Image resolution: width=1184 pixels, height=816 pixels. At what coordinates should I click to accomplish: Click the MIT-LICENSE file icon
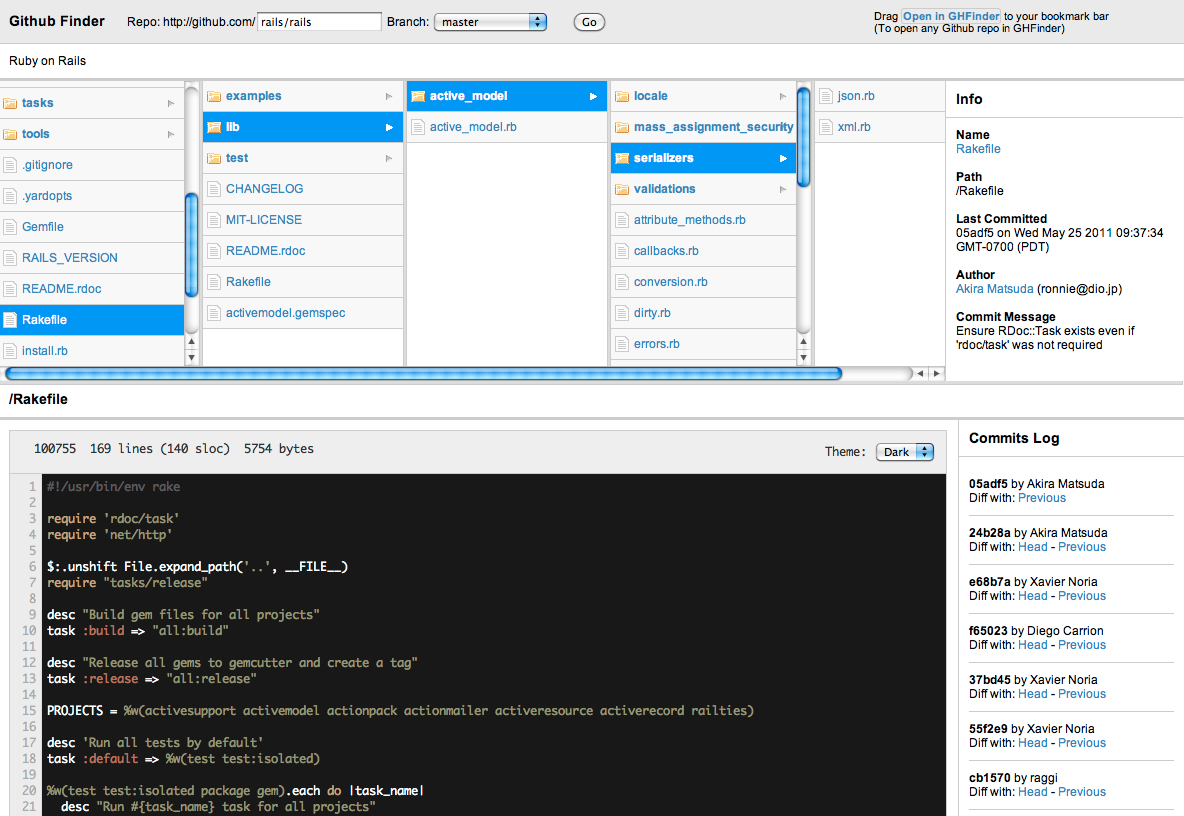click(214, 220)
